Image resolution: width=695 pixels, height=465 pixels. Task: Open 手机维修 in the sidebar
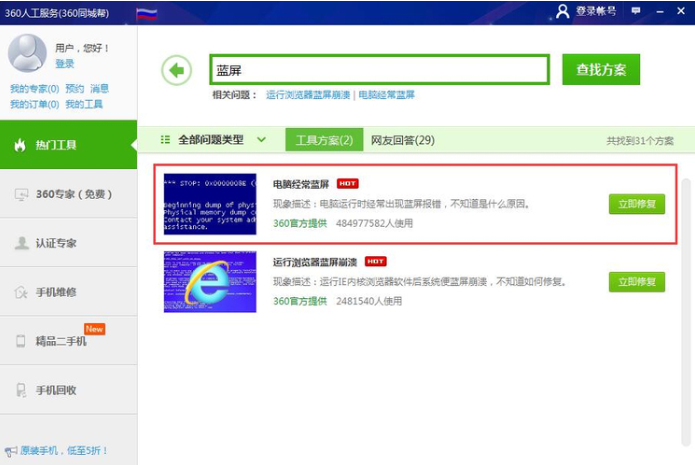(x=56, y=292)
